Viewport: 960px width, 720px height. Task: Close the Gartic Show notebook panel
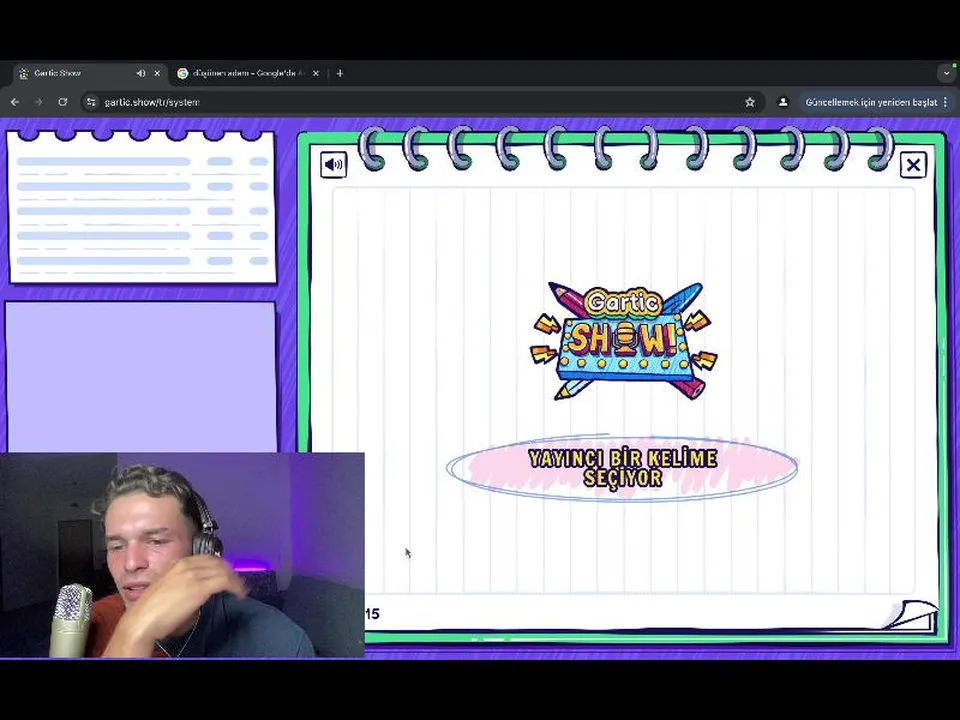pyautogui.click(x=913, y=165)
